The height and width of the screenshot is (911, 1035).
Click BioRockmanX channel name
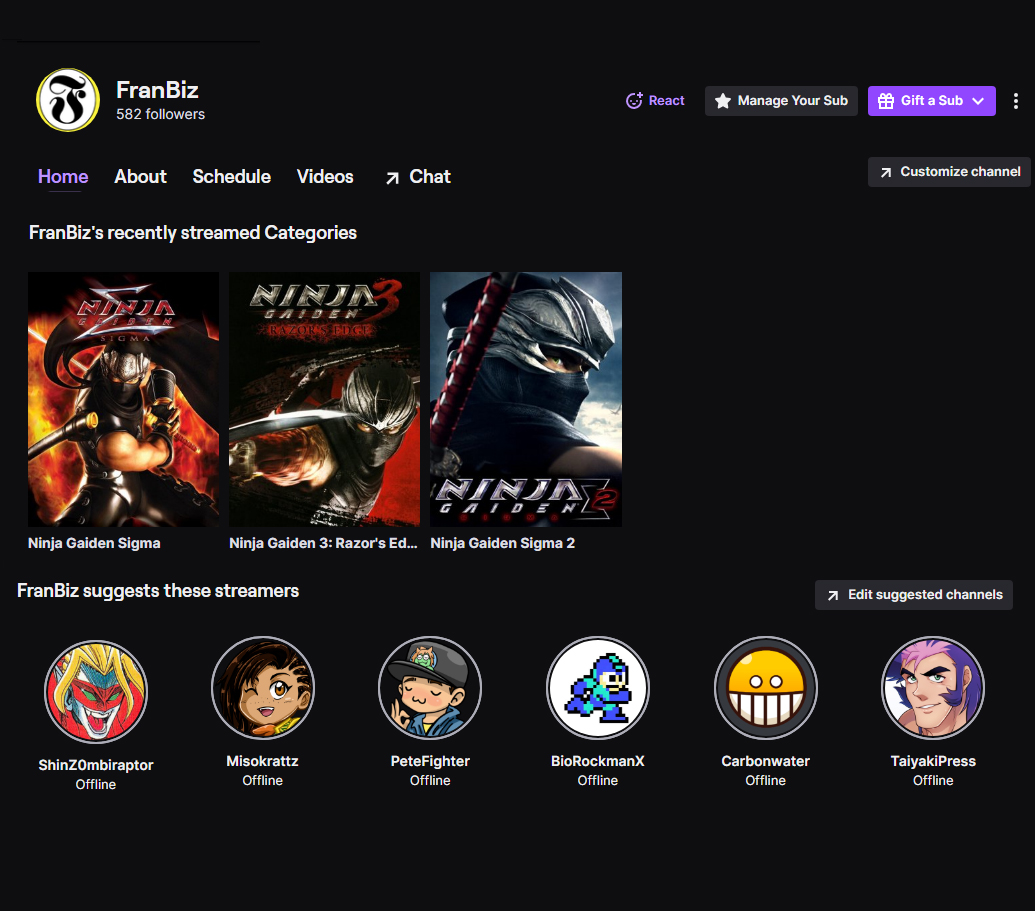pos(597,761)
